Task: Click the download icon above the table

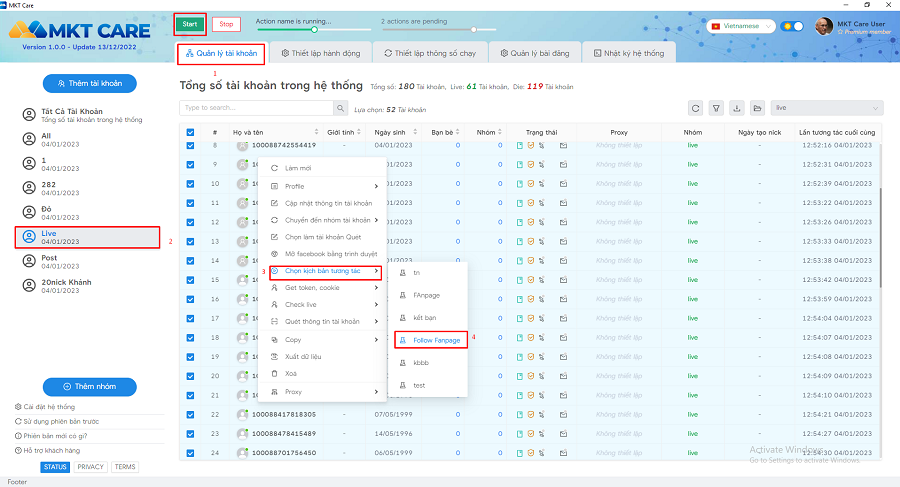Action: point(737,108)
